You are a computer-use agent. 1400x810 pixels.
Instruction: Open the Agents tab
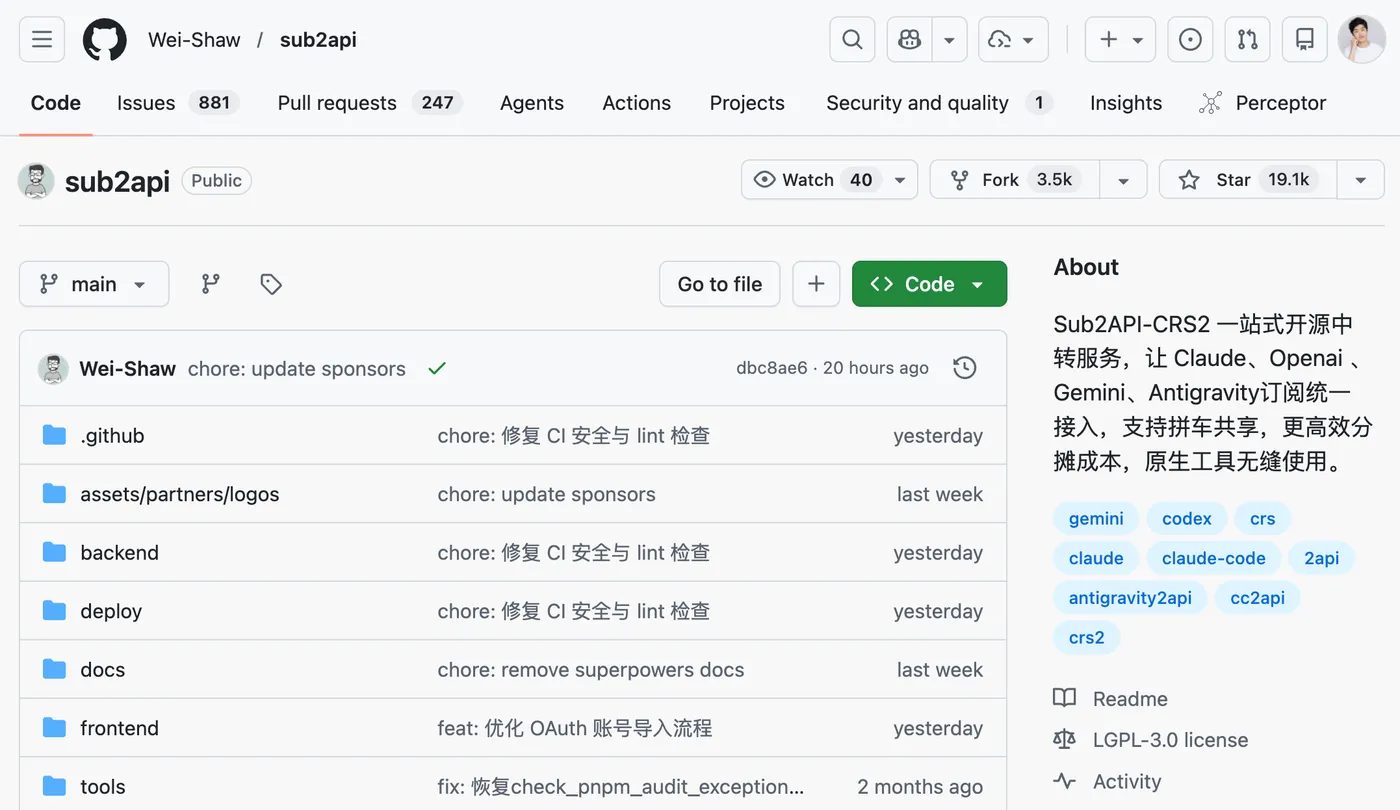coord(532,103)
